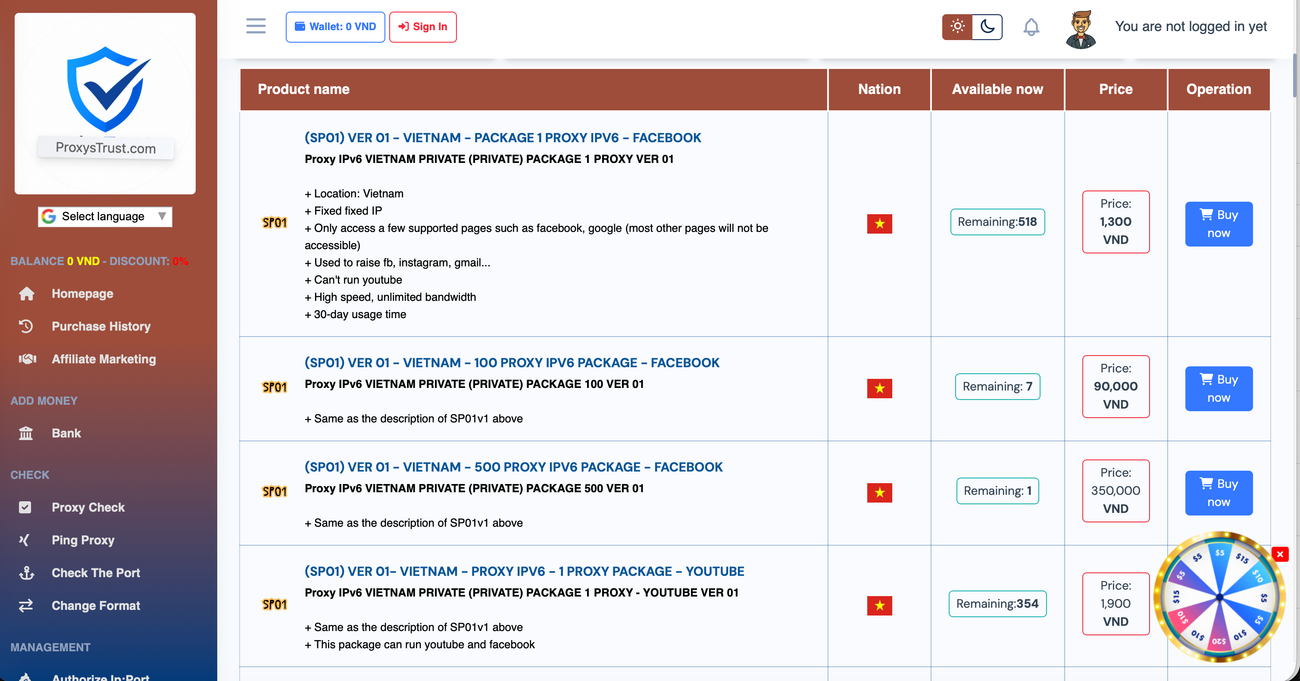
Task: Buy the 100 Proxy IPv6 Package
Action: [x=1219, y=388]
